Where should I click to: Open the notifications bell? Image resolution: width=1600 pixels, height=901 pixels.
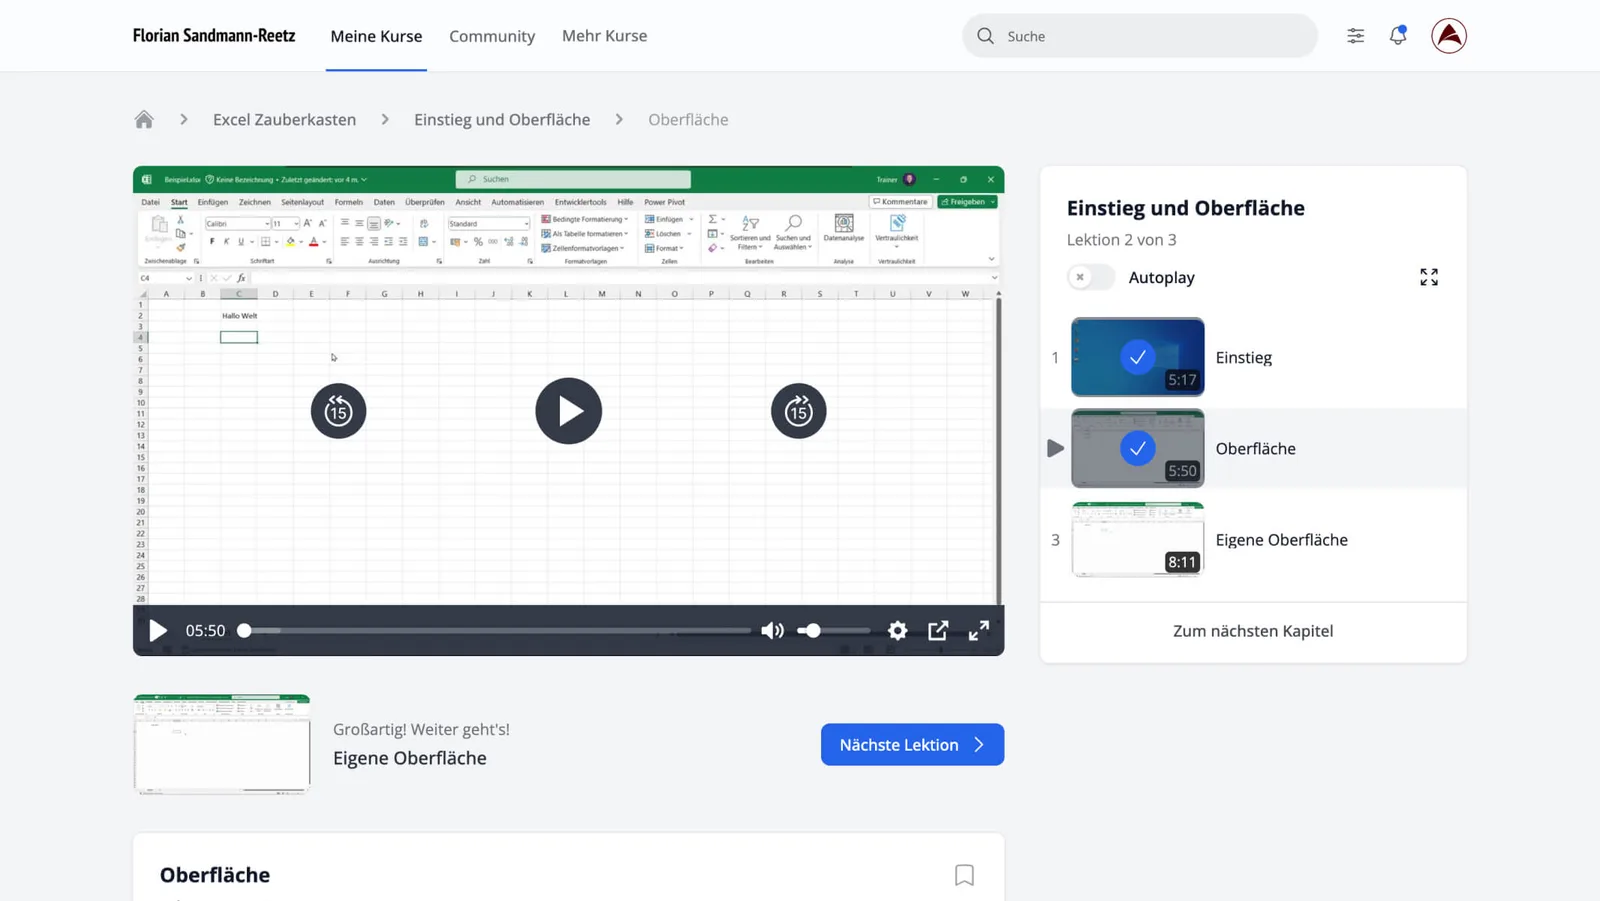pyautogui.click(x=1398, y=36)
